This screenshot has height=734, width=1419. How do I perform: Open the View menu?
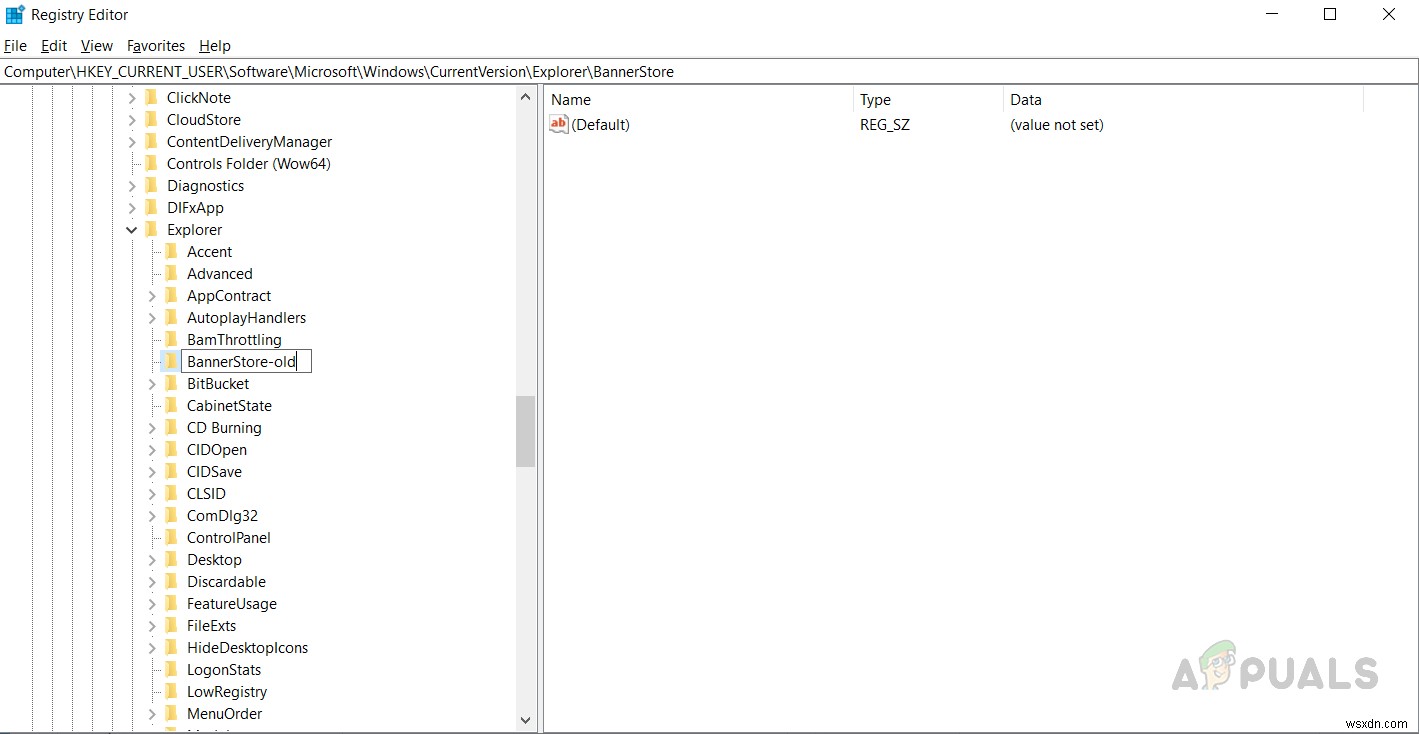97,46
